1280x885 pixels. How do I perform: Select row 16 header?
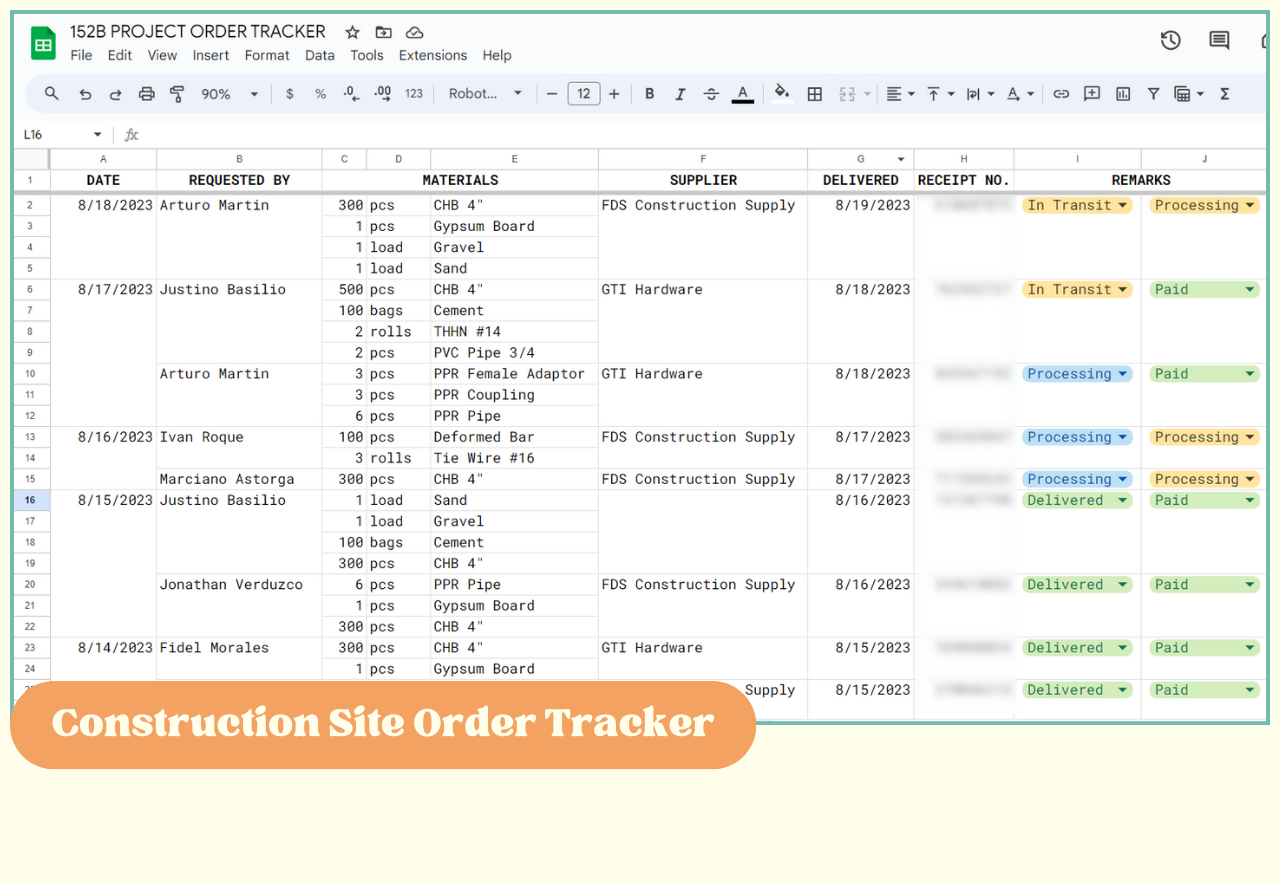pos(31,501)
